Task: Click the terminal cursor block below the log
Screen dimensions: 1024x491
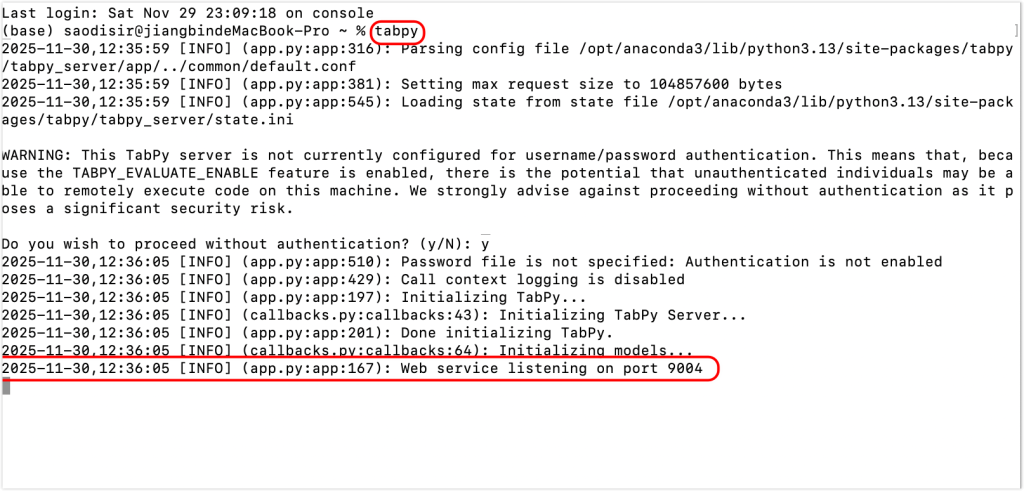Action: (5, 387)
